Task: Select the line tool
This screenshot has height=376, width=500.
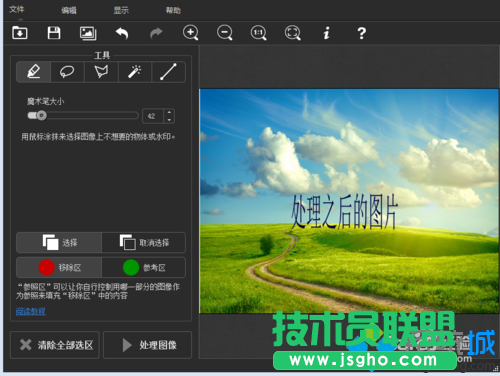Action: pyautogui.click(x=168, y=72)
